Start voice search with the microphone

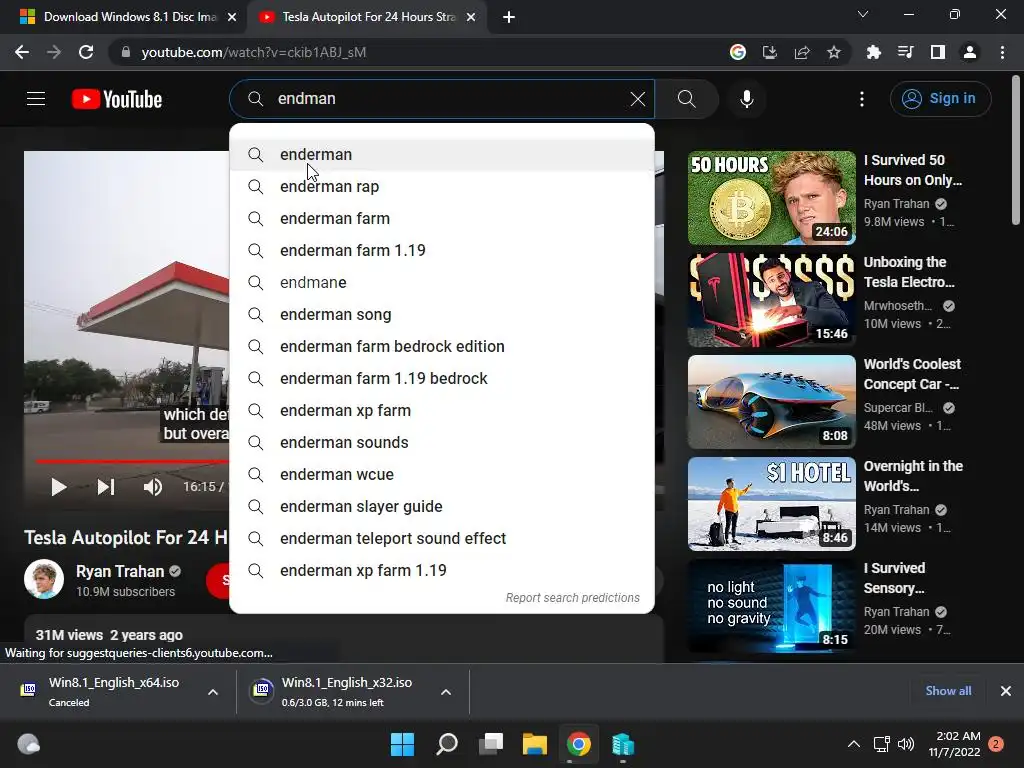click(746, 99)
